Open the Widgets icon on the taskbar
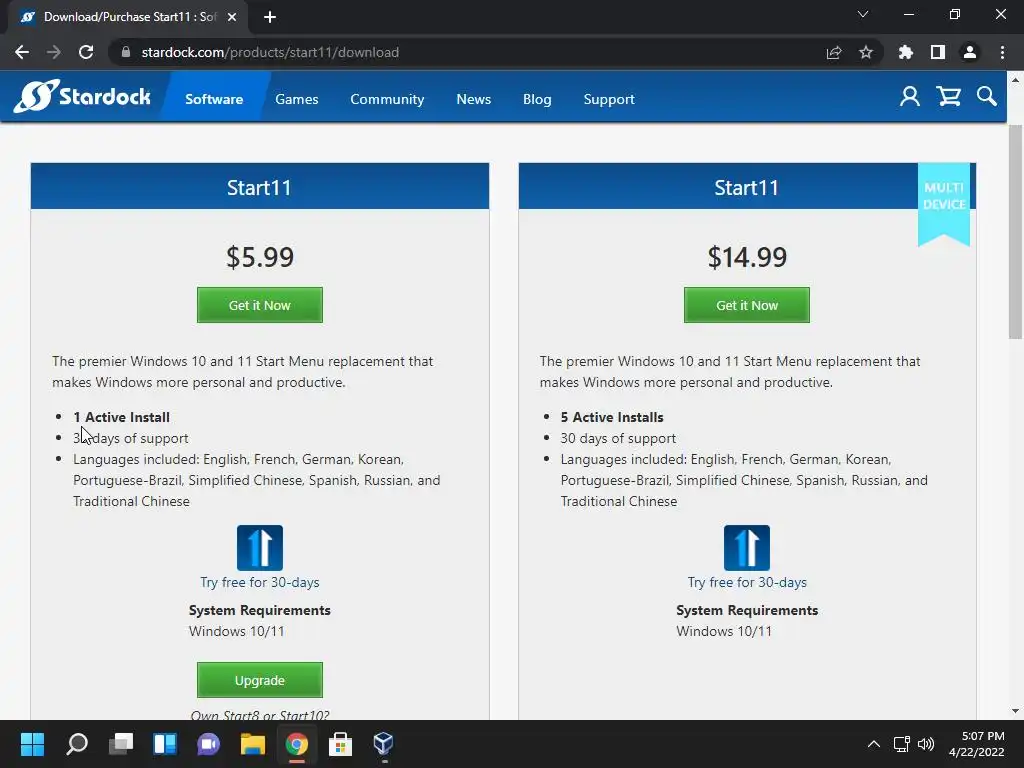Viewport: 1024px width, 768px height. tap(165, 743)
